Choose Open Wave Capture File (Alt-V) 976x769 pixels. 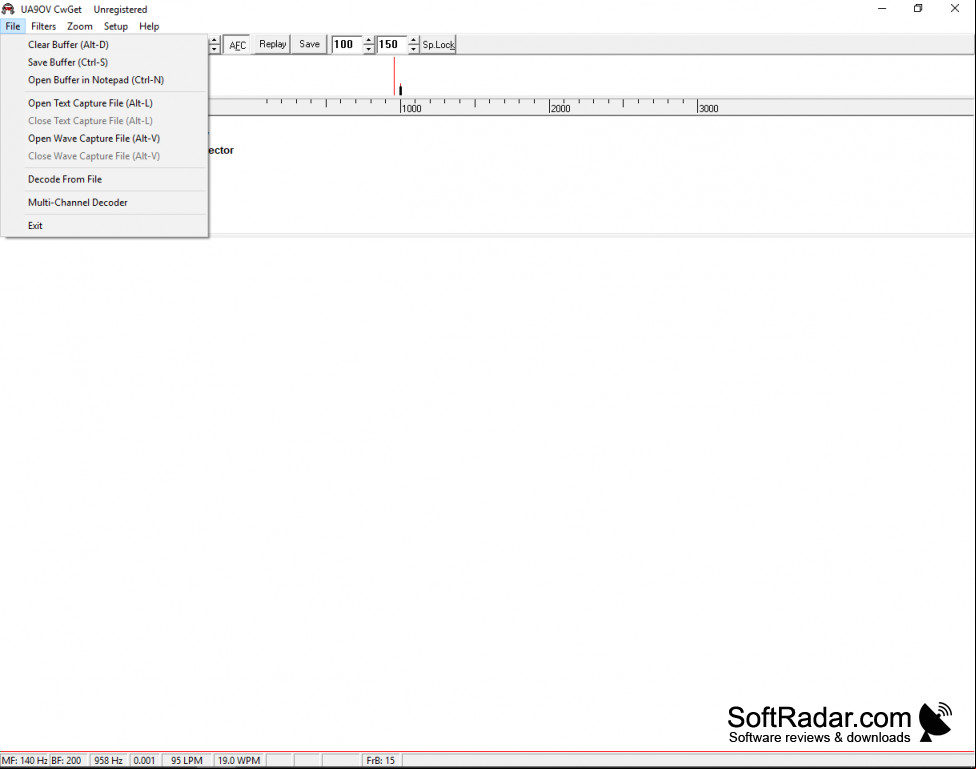(104, 138)
